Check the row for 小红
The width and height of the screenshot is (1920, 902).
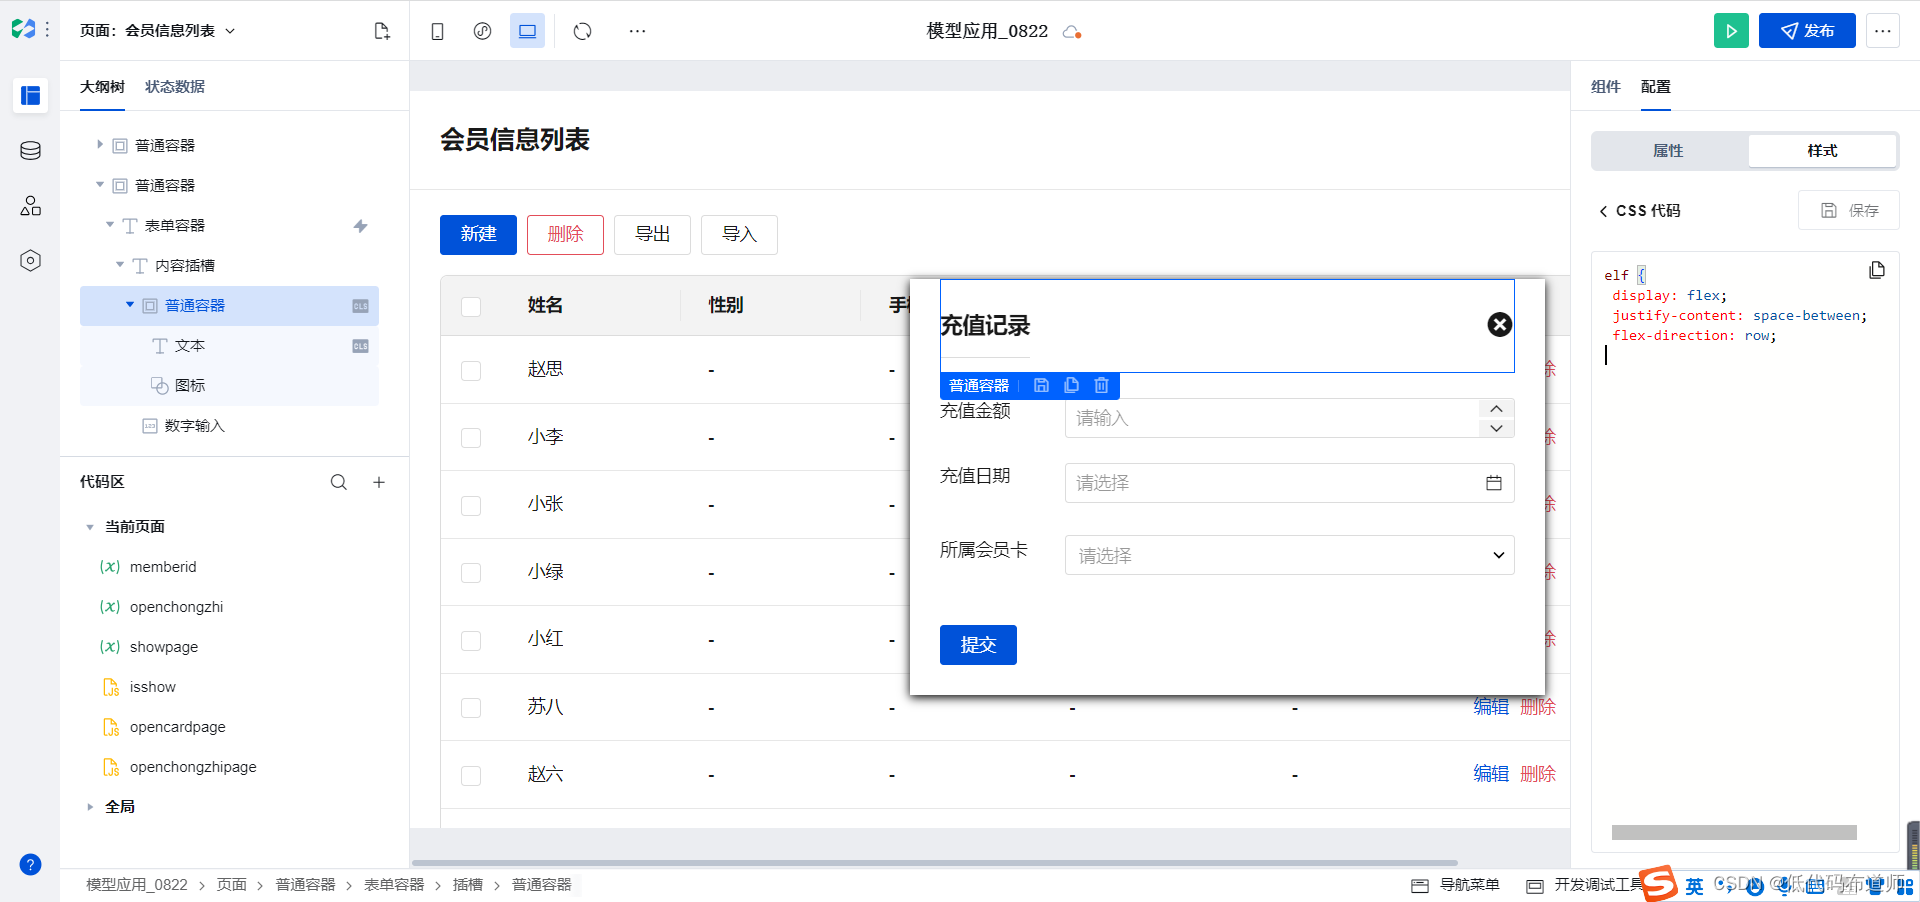pos(471,641)
